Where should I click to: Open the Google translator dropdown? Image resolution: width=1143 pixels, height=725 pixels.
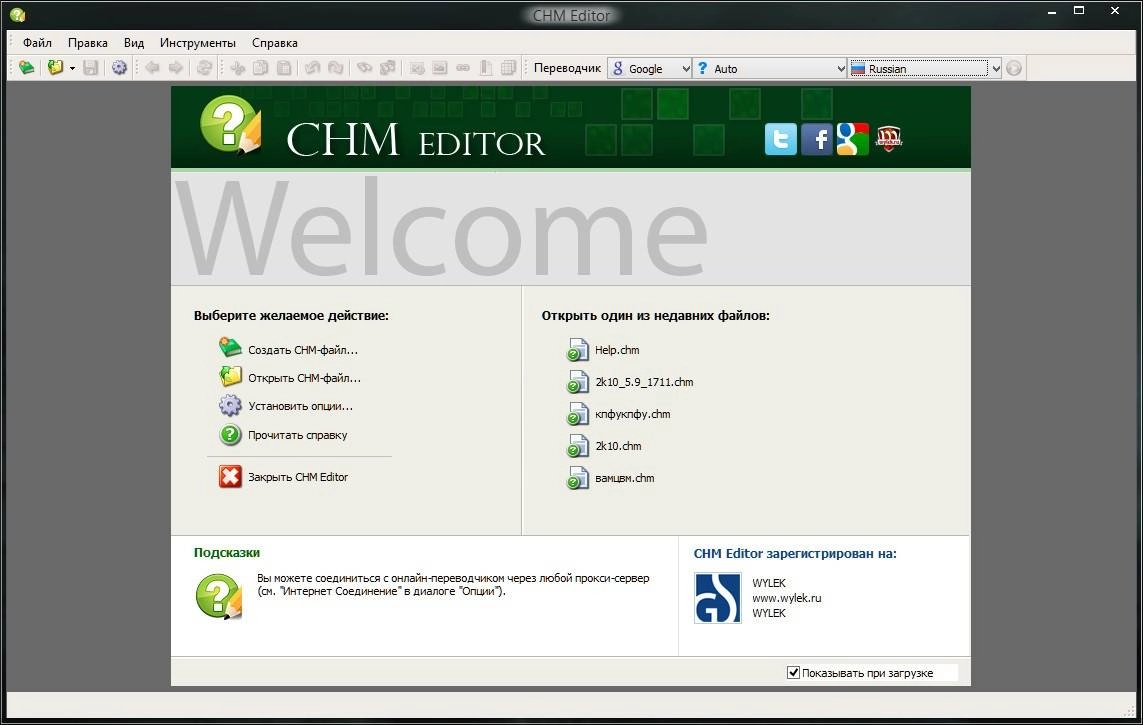tap(649, 68)
